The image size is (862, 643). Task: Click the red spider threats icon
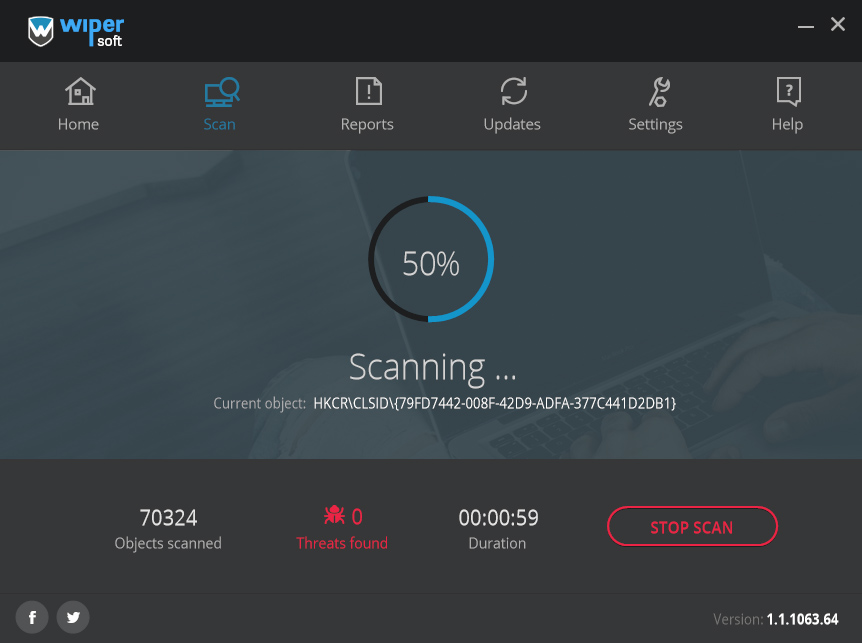coord(333,516)
